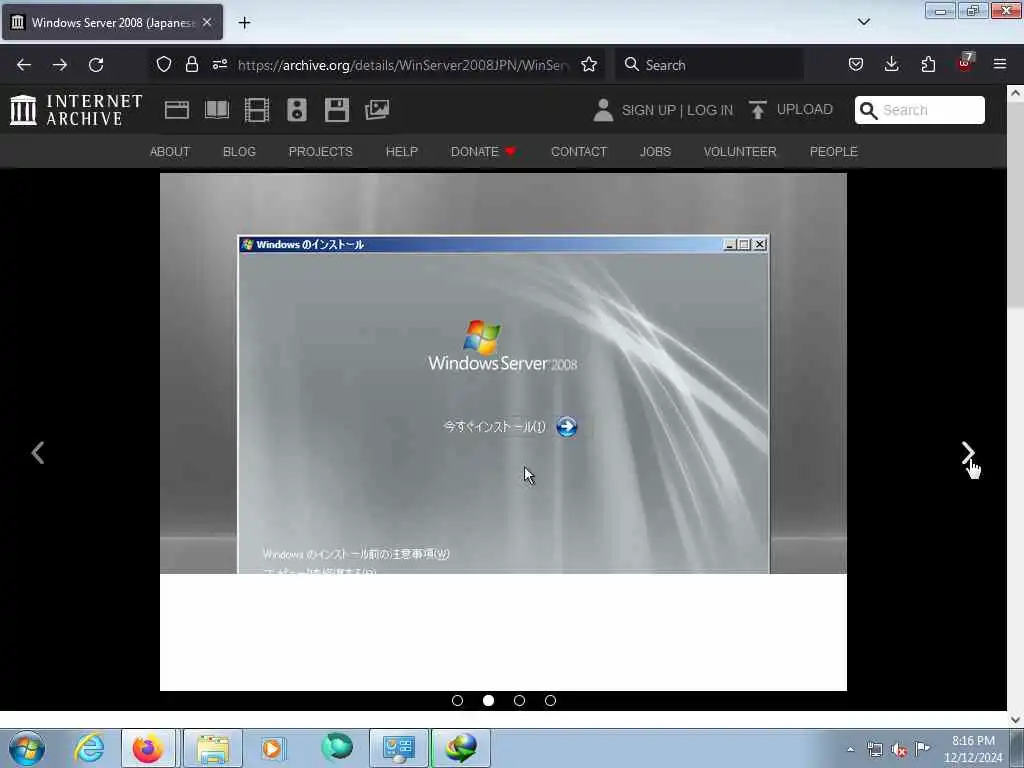The height and width of the screenshot is (768, 1024).
Task: Click scrollbar up arrow
Action: (1015, 93)
